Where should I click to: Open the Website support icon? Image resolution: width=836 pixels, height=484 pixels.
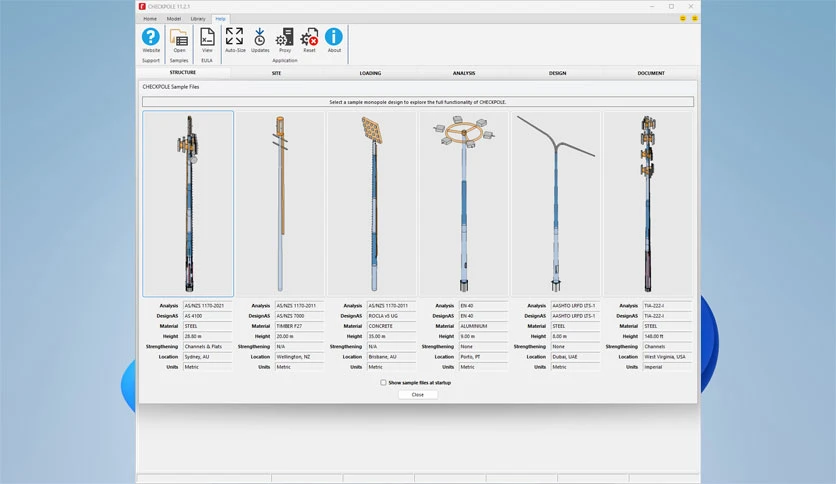pos(151,41)
